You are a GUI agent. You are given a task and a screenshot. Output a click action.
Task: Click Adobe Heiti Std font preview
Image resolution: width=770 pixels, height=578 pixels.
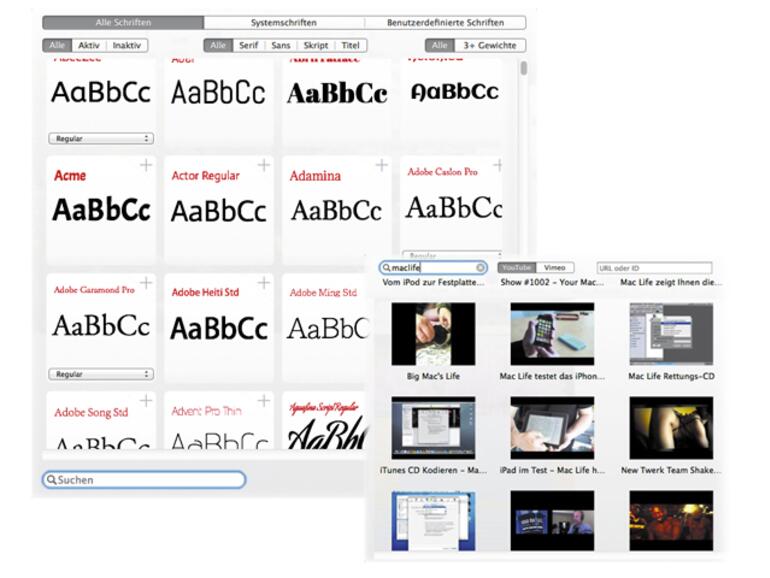click(219, 328)
